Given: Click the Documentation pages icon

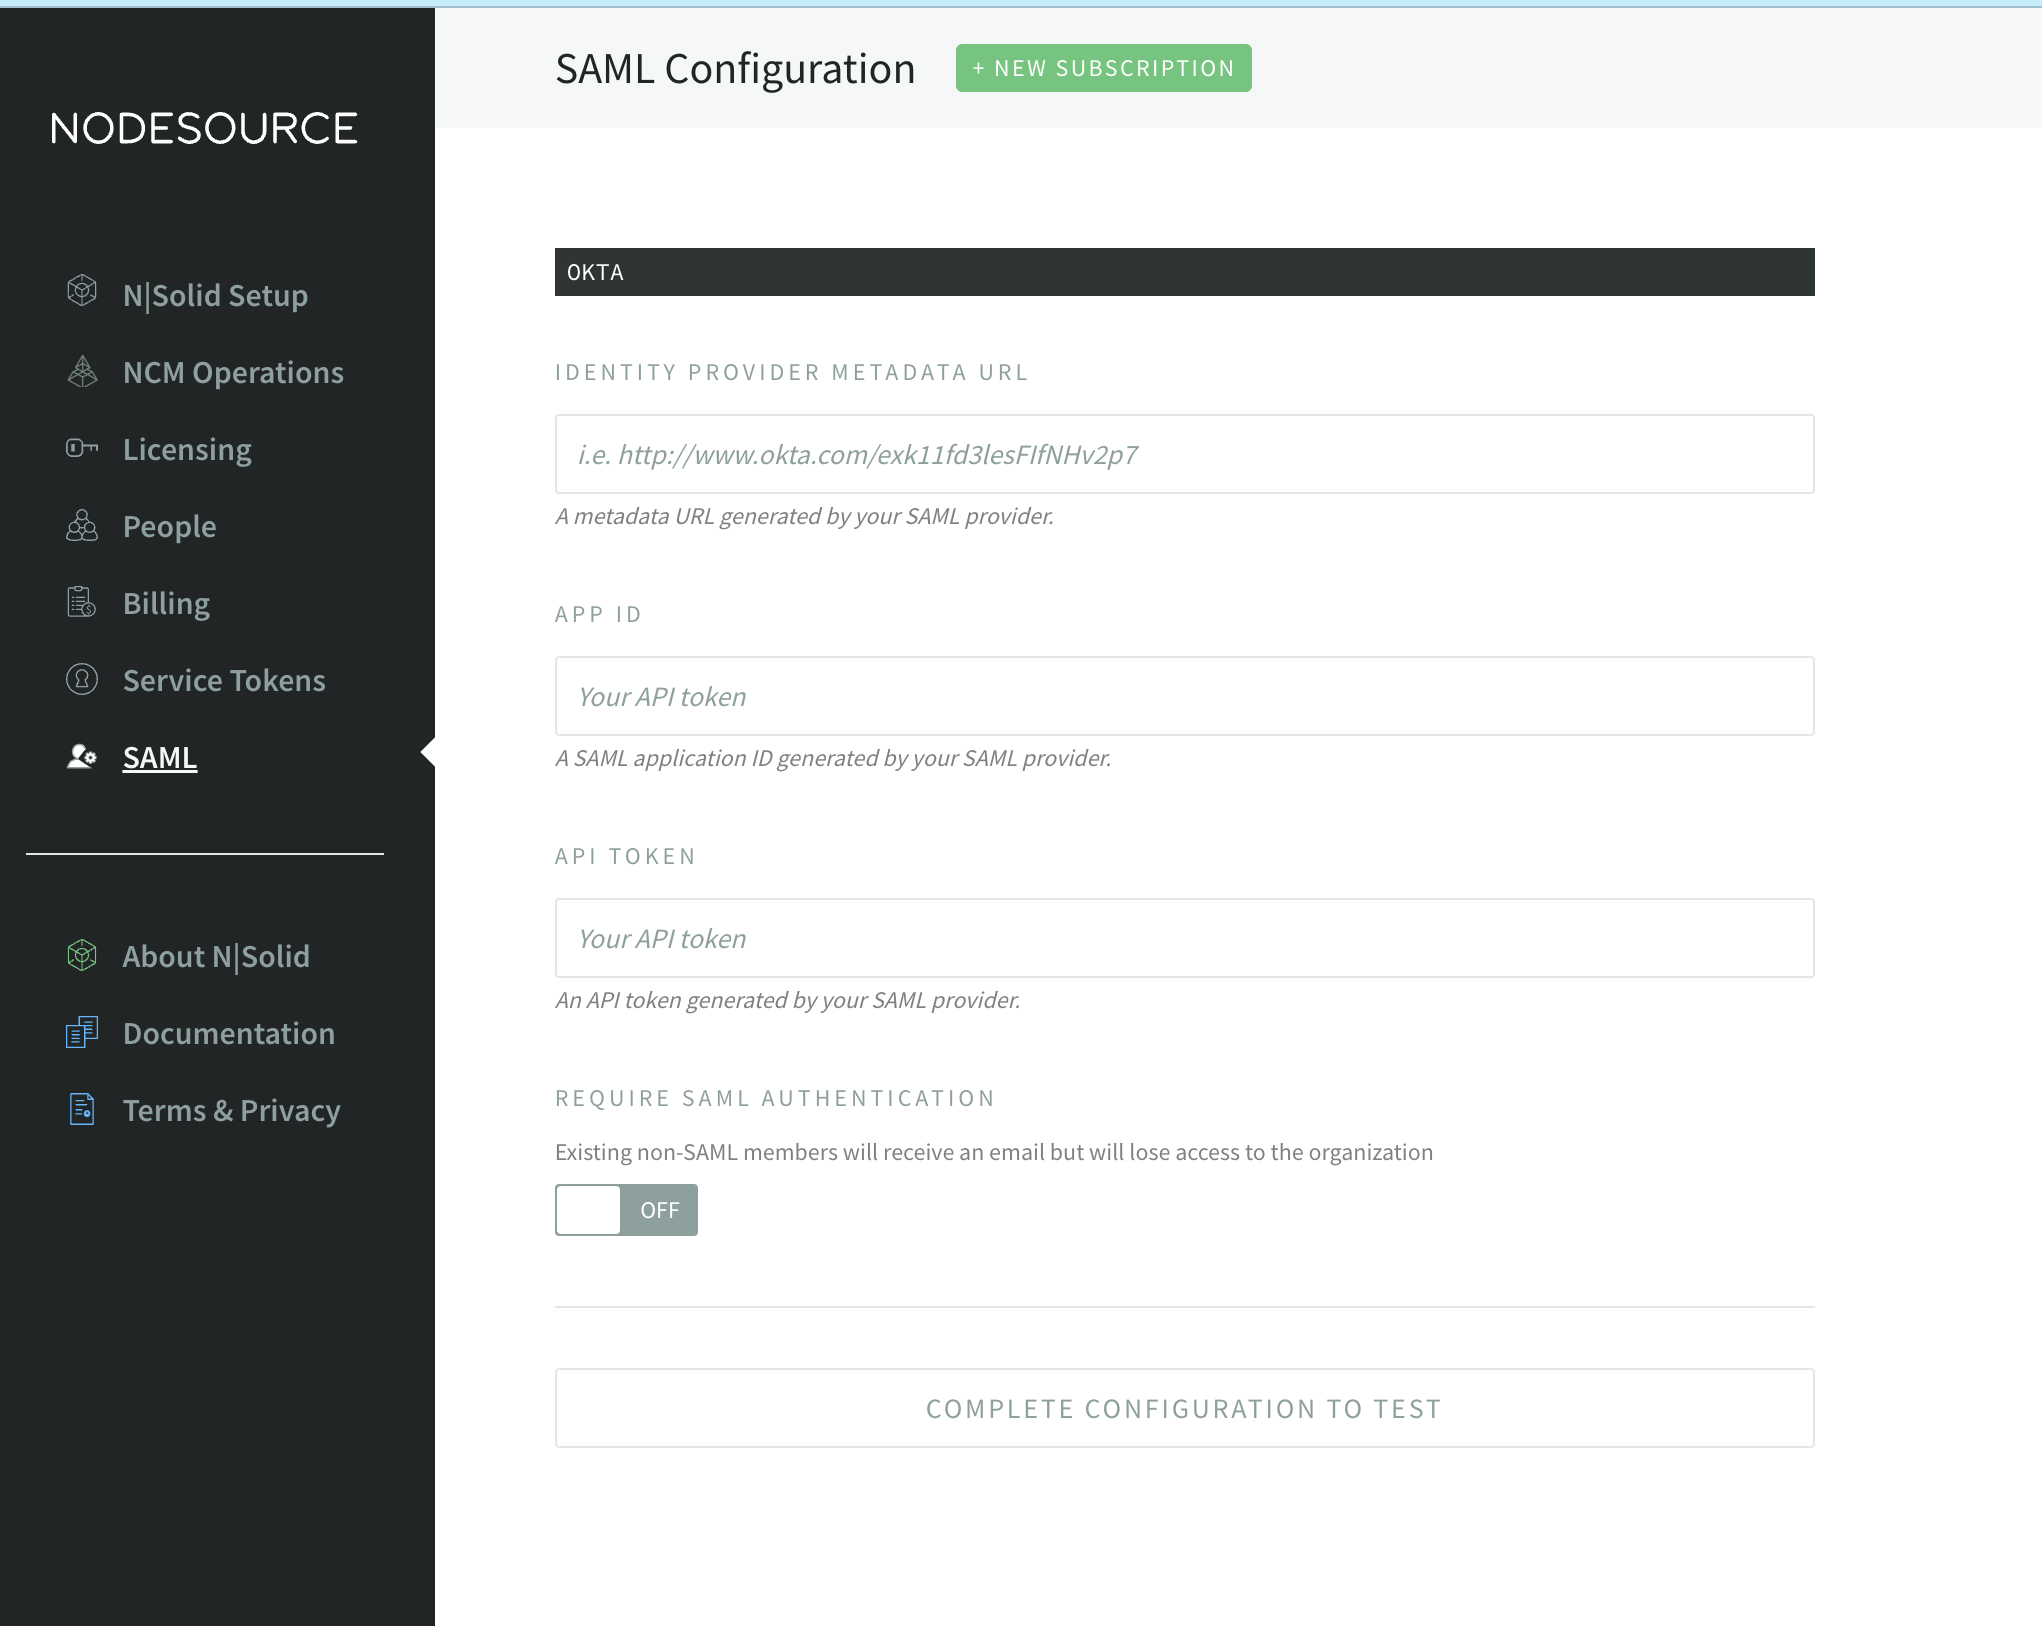Looking at the screenshot, I should pyautogui.click(x=82, y=1032).
